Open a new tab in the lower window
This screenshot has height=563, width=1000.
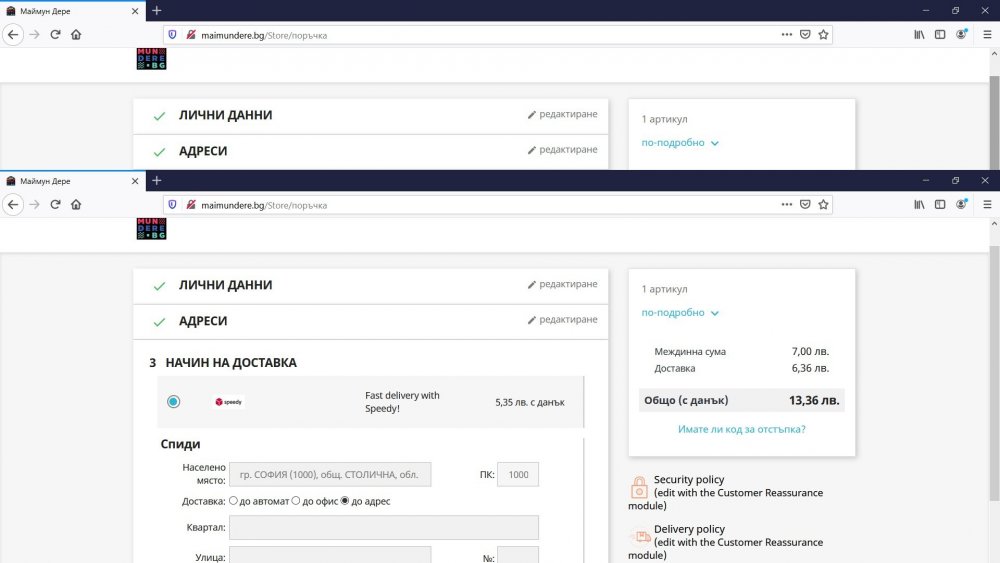[x=157, y=181]
